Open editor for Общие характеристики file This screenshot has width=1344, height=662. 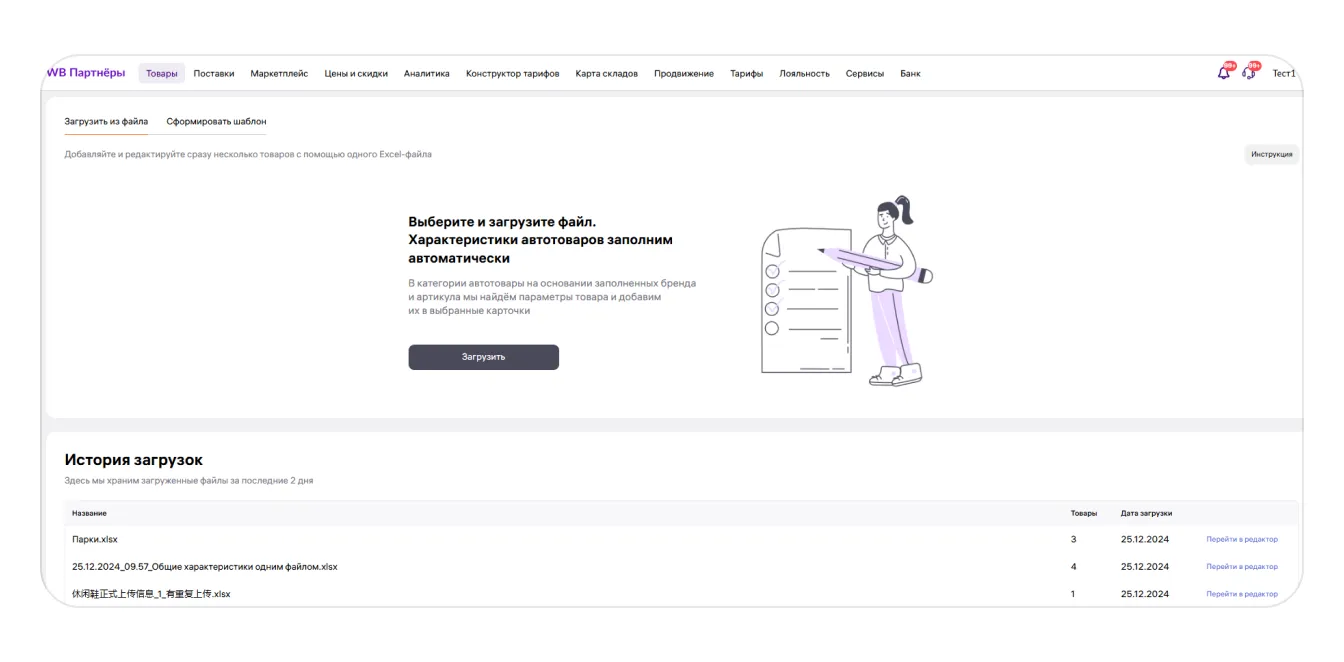[x=1241, y=566]
